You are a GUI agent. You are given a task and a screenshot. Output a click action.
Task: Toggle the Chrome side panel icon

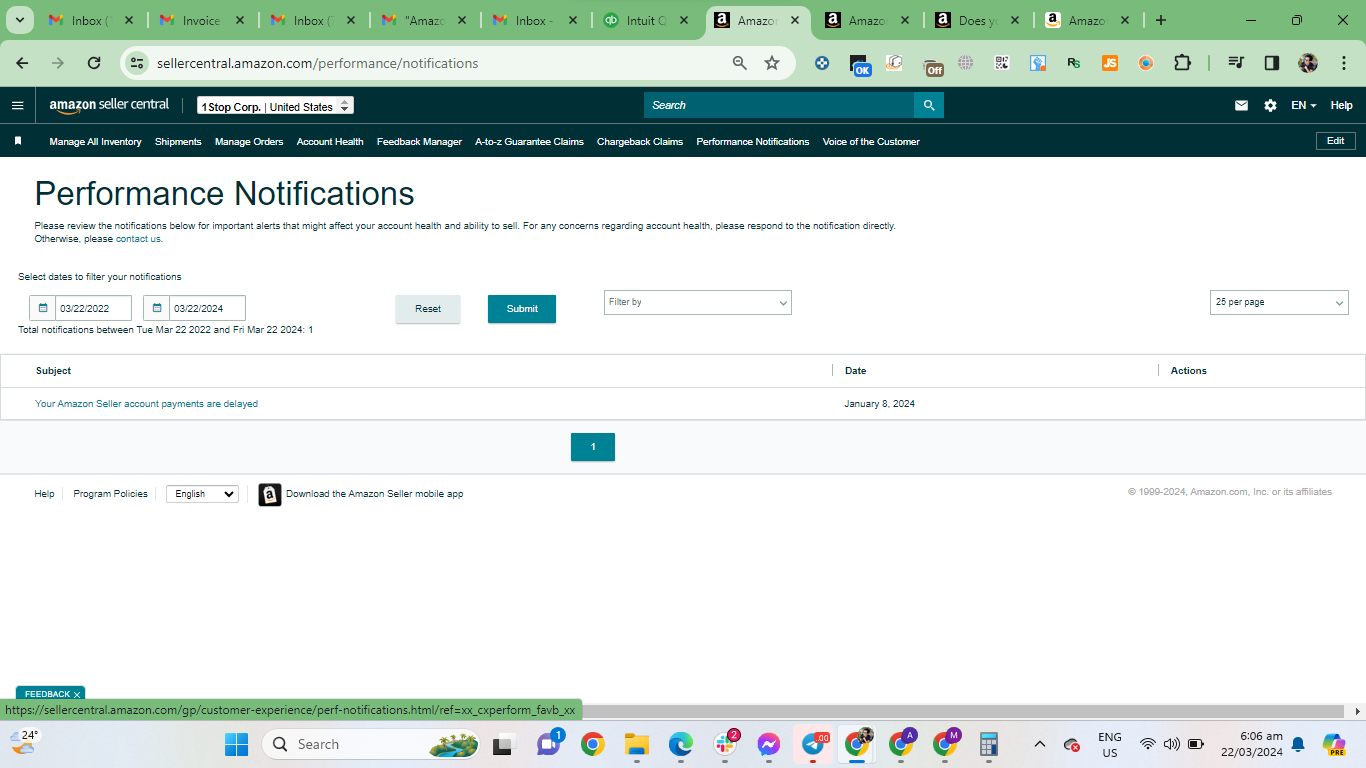coord(1272,63)
